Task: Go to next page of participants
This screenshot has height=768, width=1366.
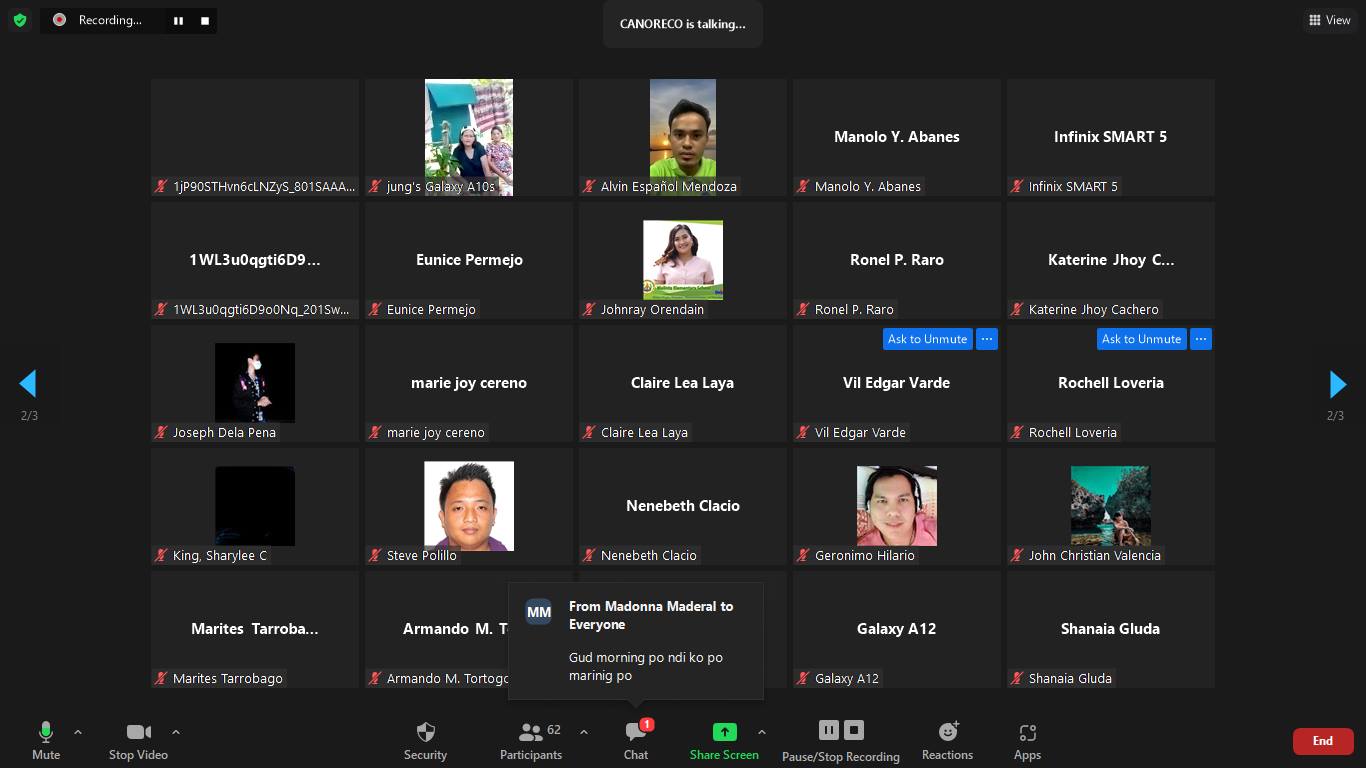Action: point(1337,384)
